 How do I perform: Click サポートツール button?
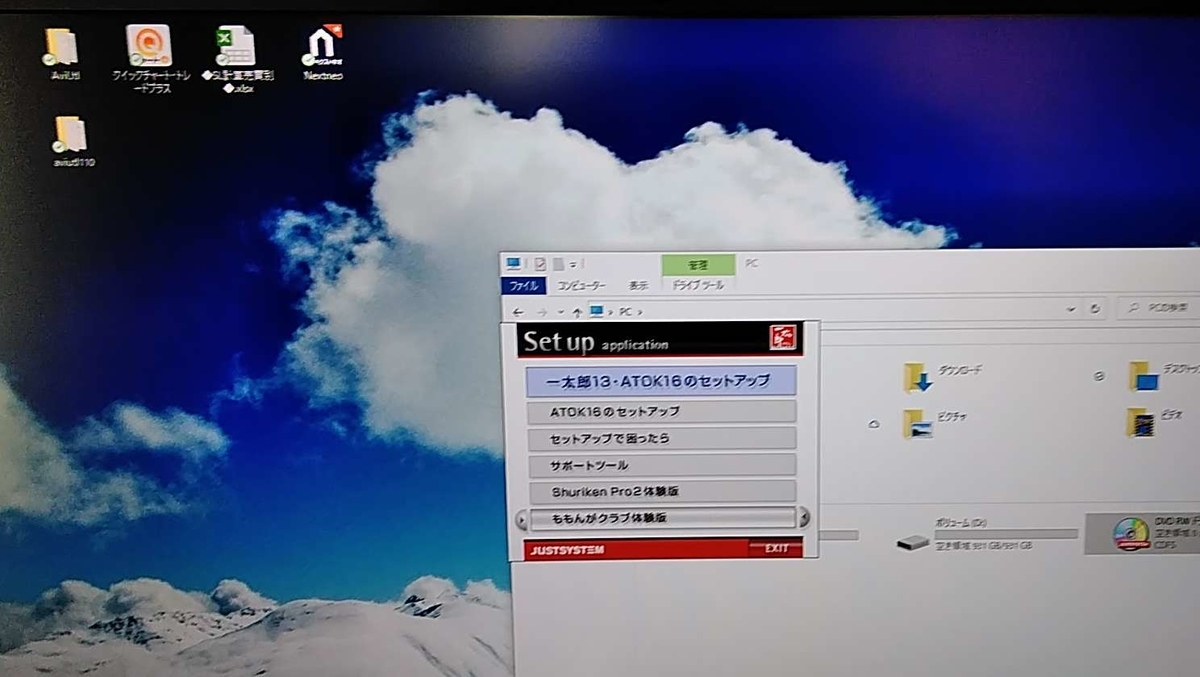click(661, 465)
